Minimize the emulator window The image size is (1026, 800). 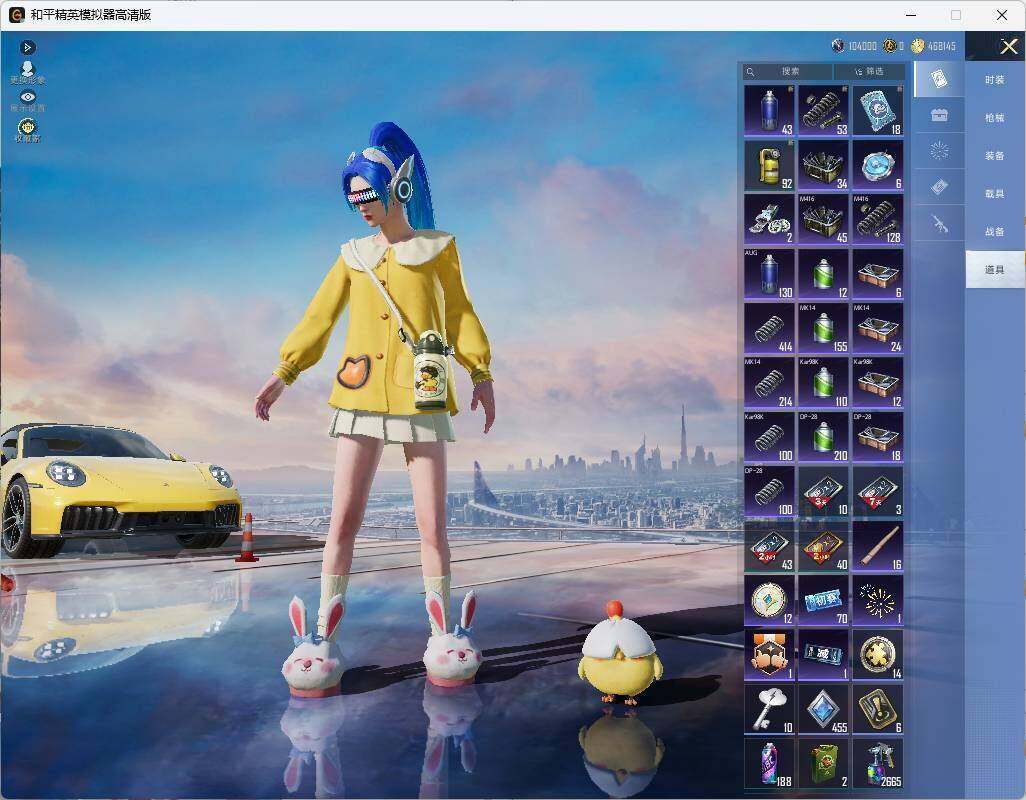[x=911, y=15]
